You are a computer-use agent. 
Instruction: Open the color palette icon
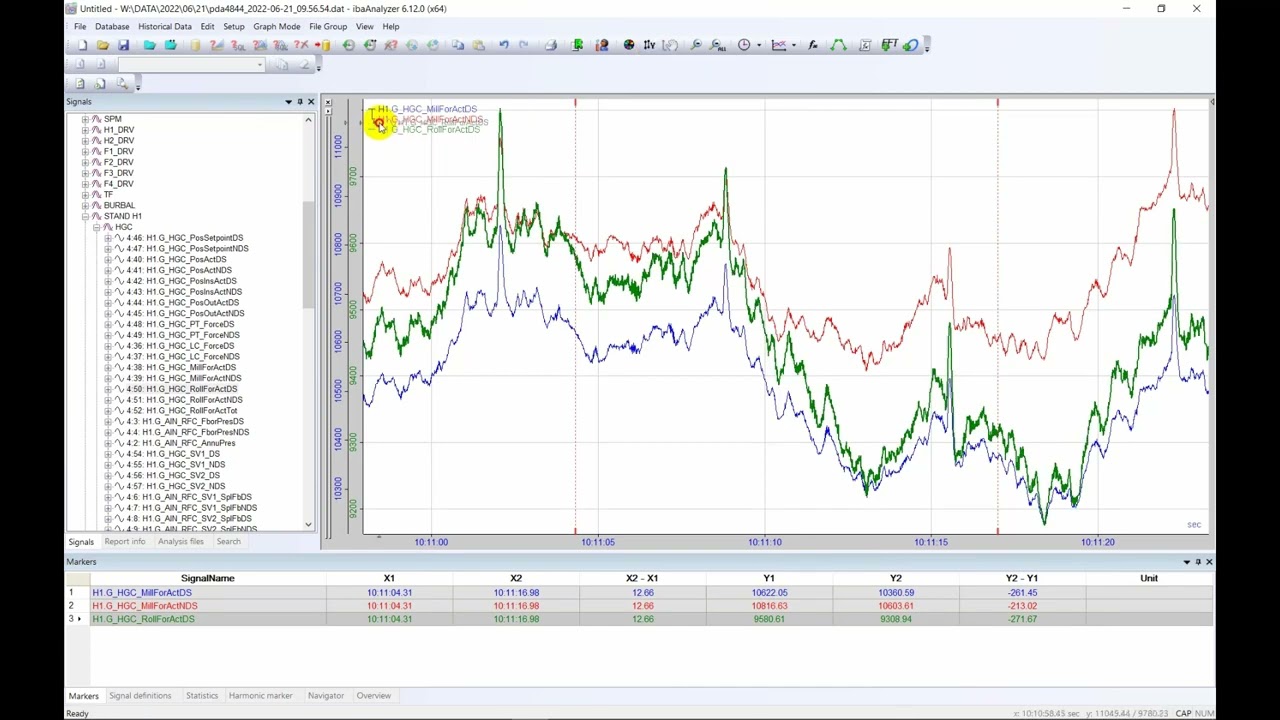click(628, 45)
